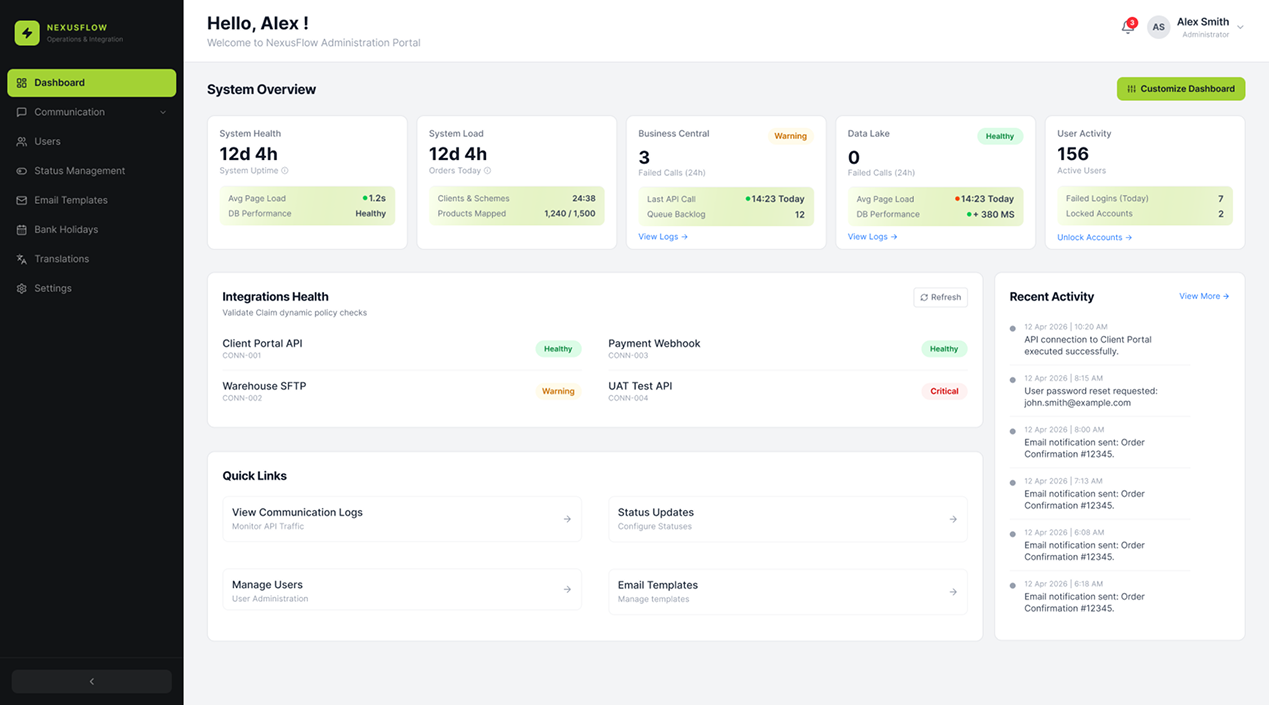The height and width of the screenshot is (705, 1269).
Task: Click the System Health card's DB Performance row
Action: coord(307,214)
